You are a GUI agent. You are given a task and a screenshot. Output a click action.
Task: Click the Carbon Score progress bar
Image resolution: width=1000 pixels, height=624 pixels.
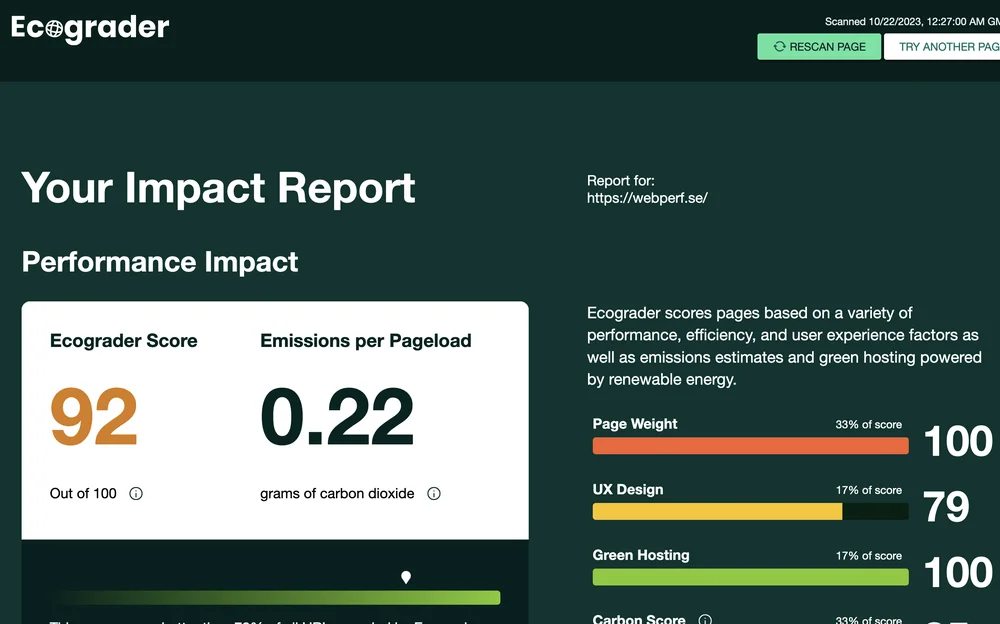pos(750,622)
